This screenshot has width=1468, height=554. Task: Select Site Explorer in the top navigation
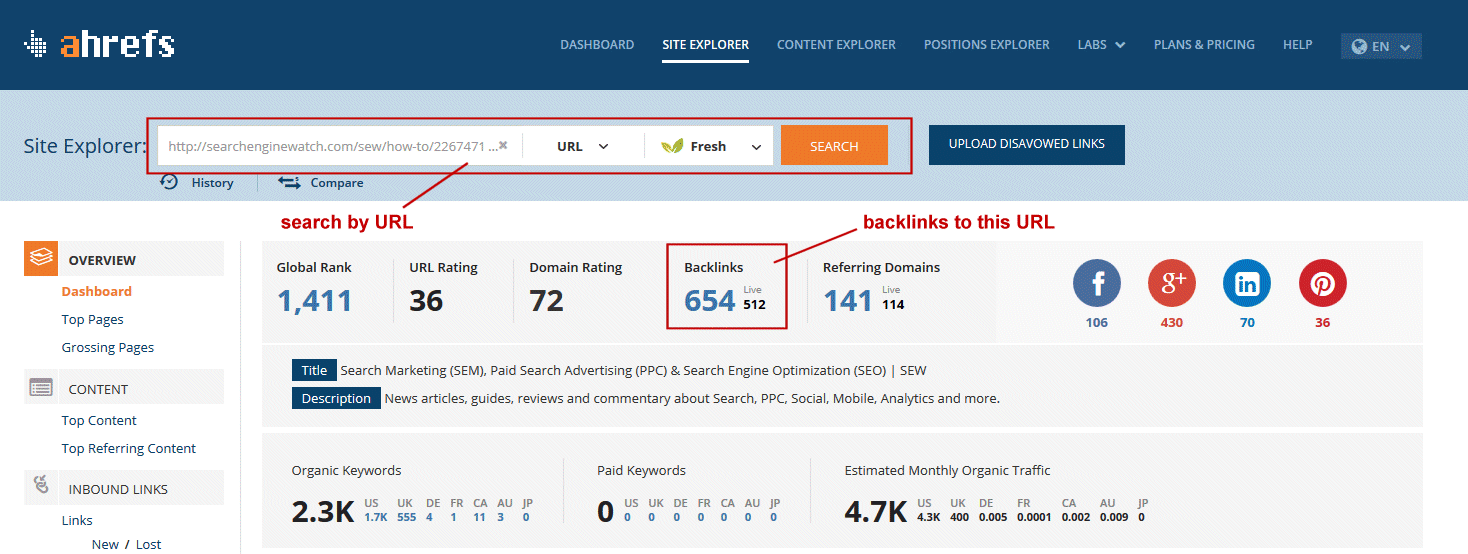(x=705, y=45)
